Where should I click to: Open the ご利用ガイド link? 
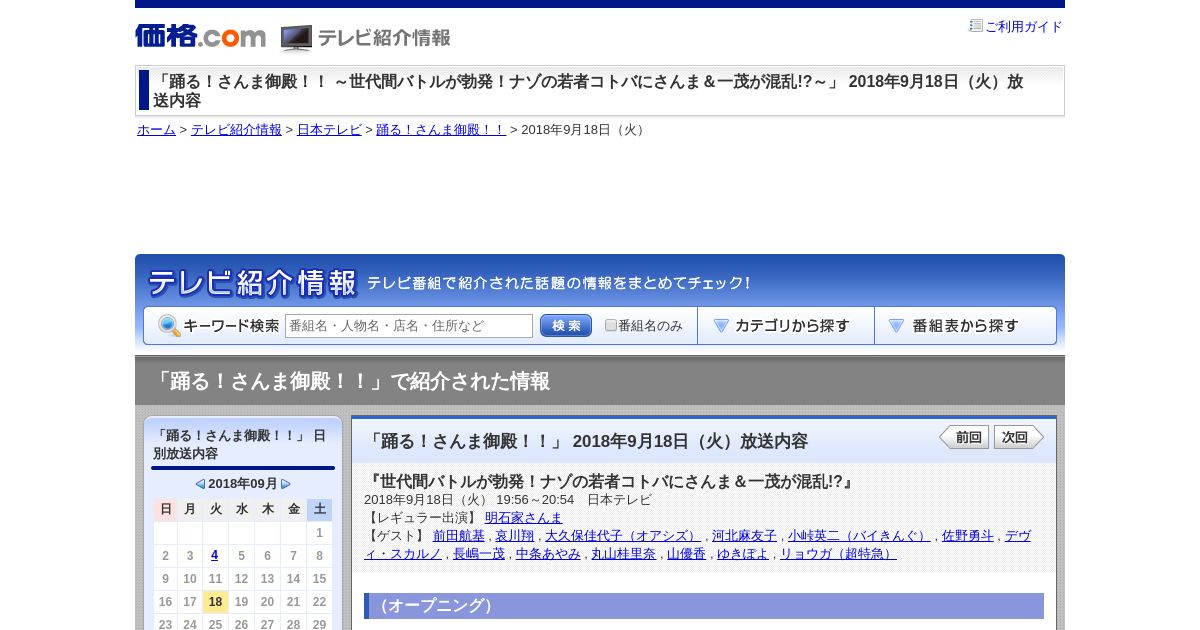click(1024, 27)
